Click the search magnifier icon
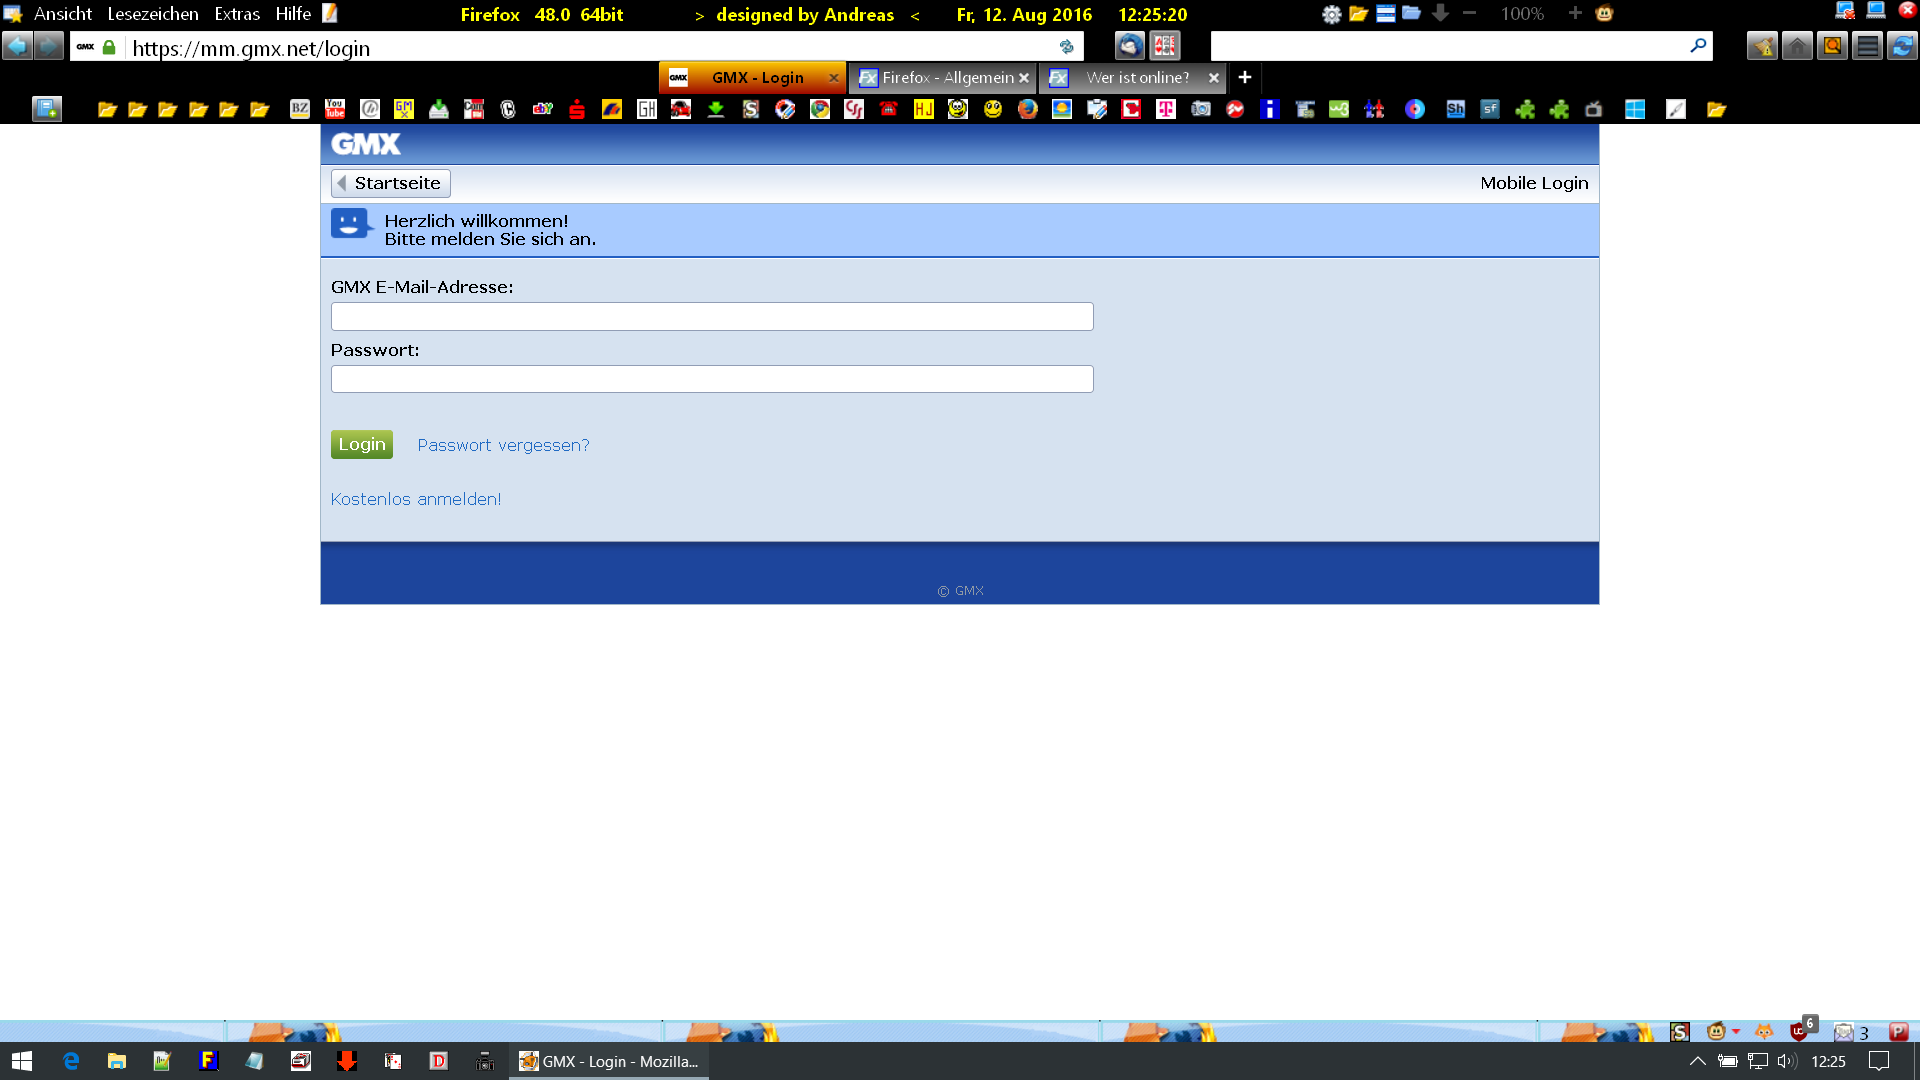This screenshot has width=1920, height=1080. point(1697,46)
